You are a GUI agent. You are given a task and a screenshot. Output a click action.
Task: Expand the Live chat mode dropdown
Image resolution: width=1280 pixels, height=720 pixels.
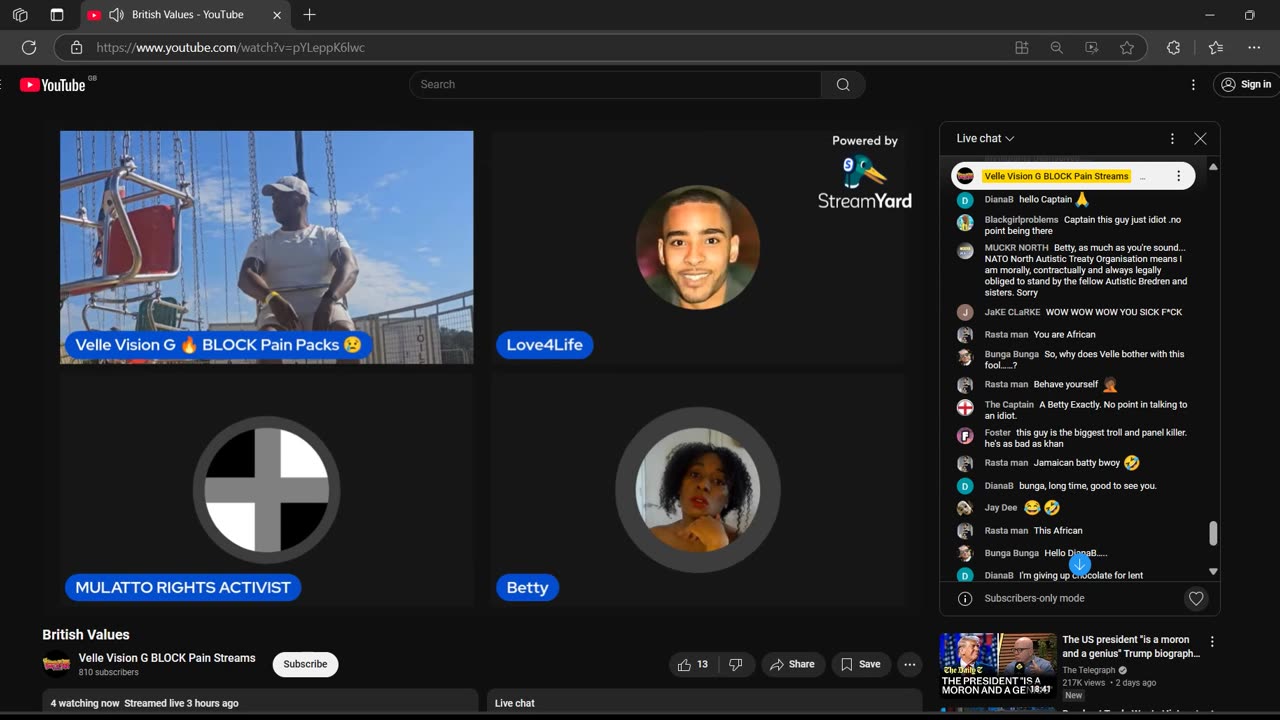pyautogui.click(x=985, y=139)
